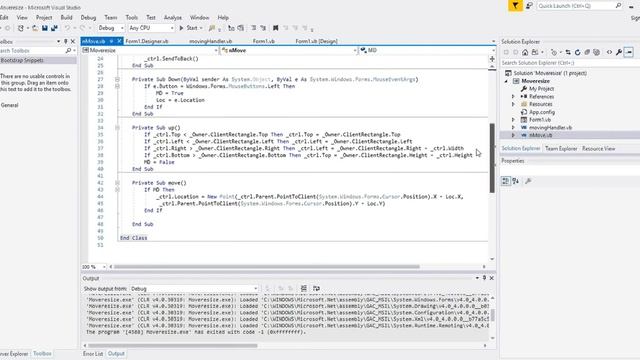The width and height of the screenshot is (640, 360).
Task: Open the MD member dropdown
Action: point(428,51)
